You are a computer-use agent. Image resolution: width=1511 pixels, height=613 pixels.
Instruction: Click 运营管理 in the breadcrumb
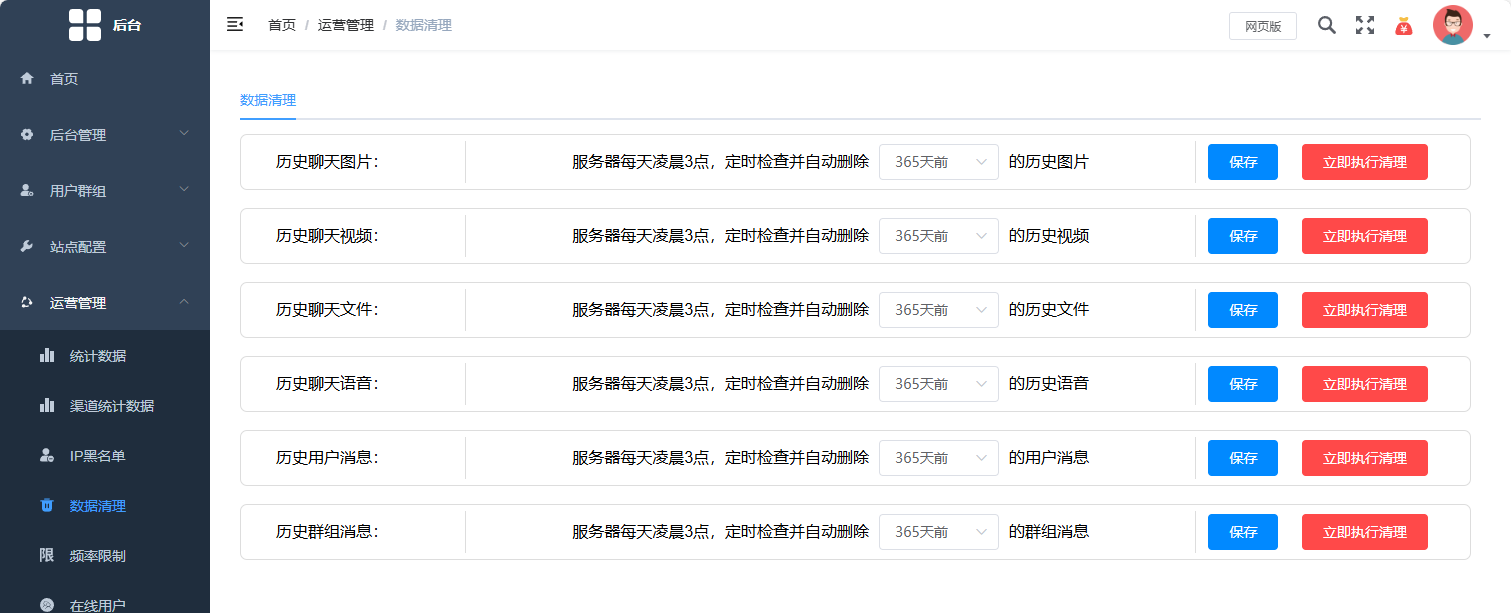[x=345, y=25]
